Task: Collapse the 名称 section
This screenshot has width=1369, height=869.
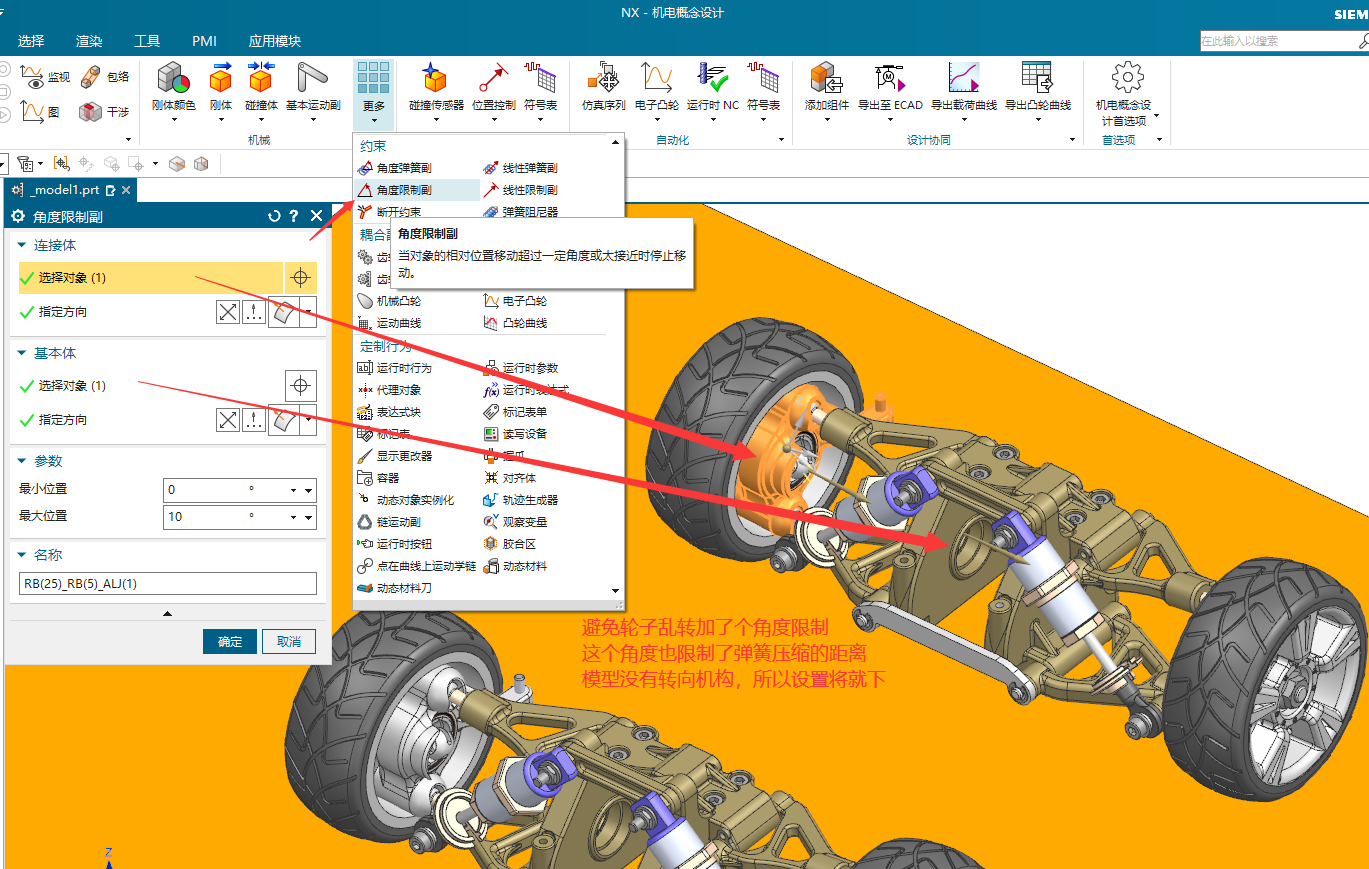Action: click(x=22, y=555)
